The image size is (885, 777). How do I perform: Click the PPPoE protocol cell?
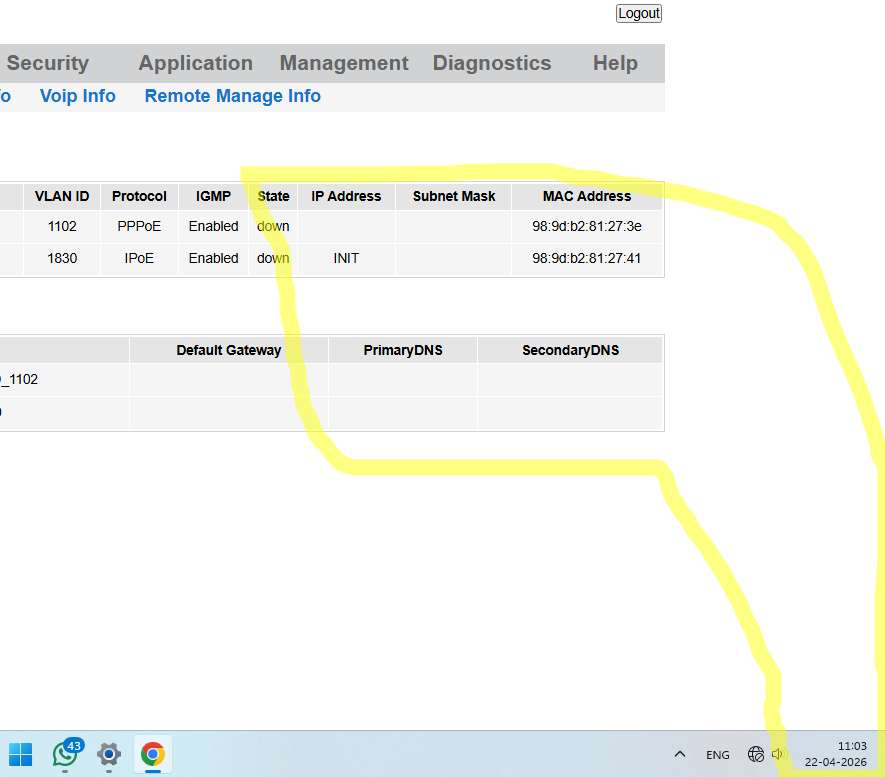(x=139, y=226)
